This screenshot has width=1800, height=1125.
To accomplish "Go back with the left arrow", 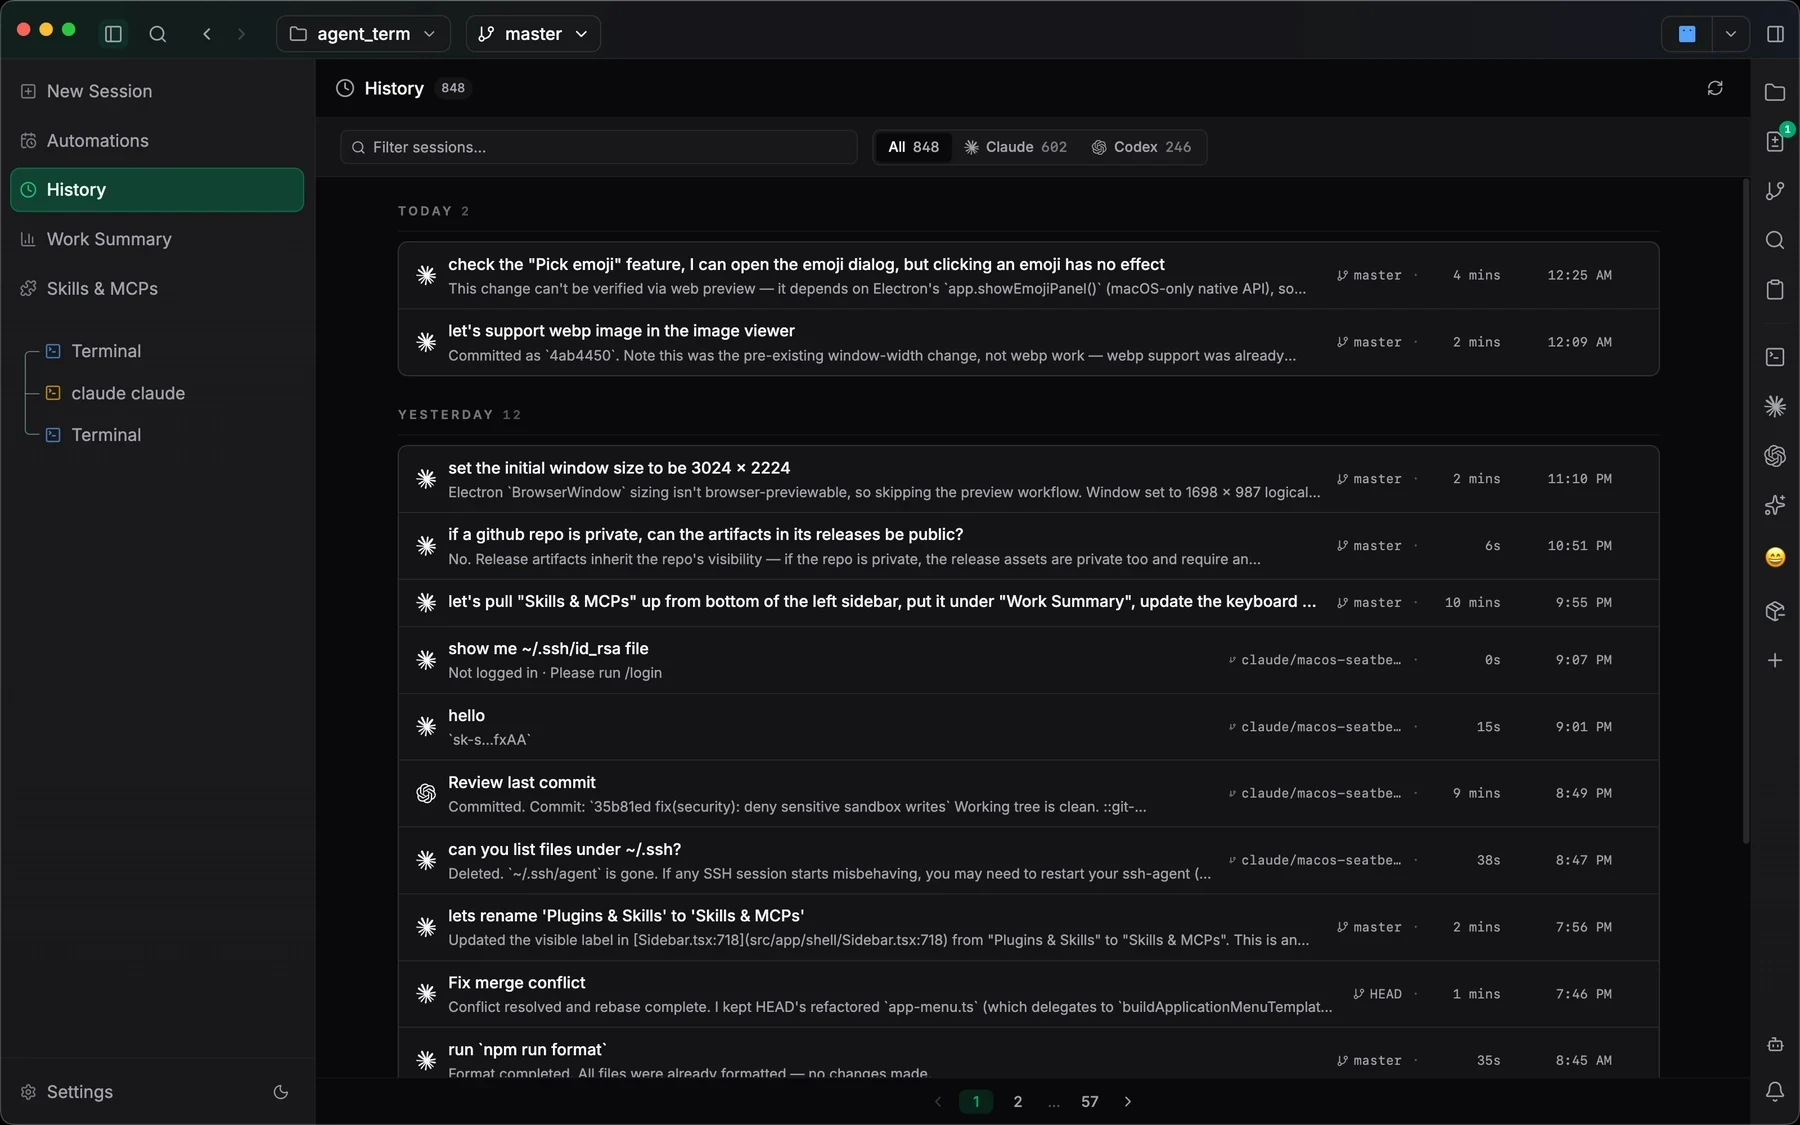I will tap(207, 34).
